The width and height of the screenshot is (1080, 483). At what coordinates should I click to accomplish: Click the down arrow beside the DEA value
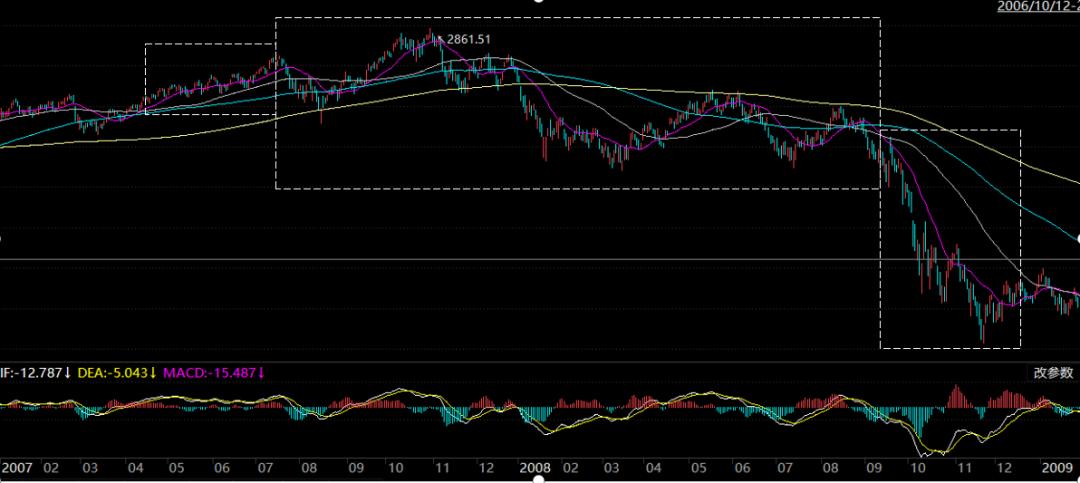coord(153,373)
